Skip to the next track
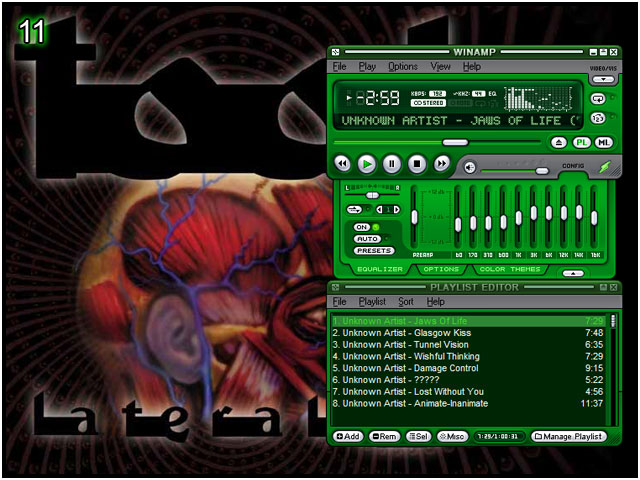The image size is (640, 480). point(442,164)
